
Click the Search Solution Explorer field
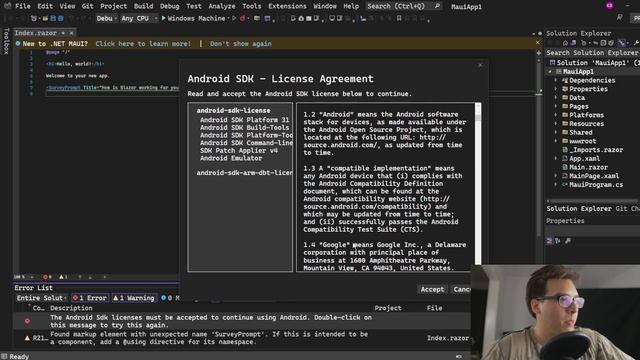click(x=592, y=53)
